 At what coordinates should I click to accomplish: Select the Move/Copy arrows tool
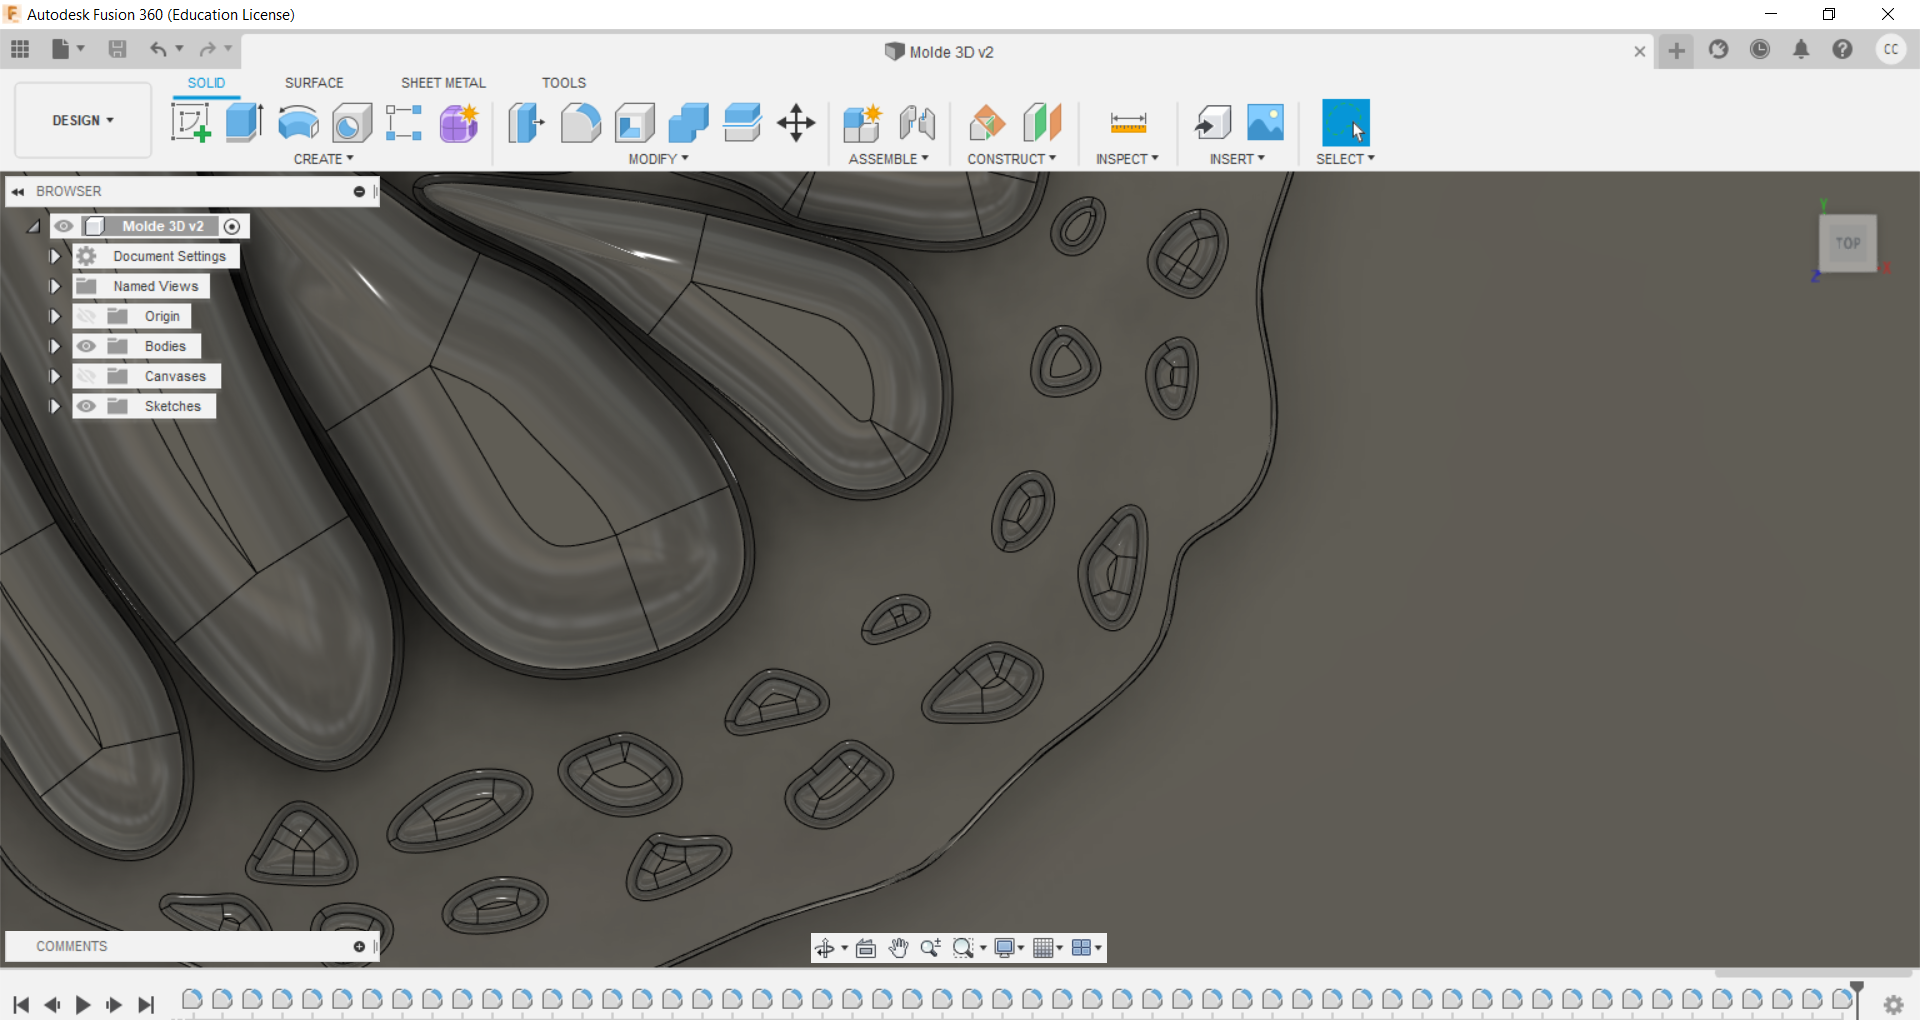coord(796,123)
